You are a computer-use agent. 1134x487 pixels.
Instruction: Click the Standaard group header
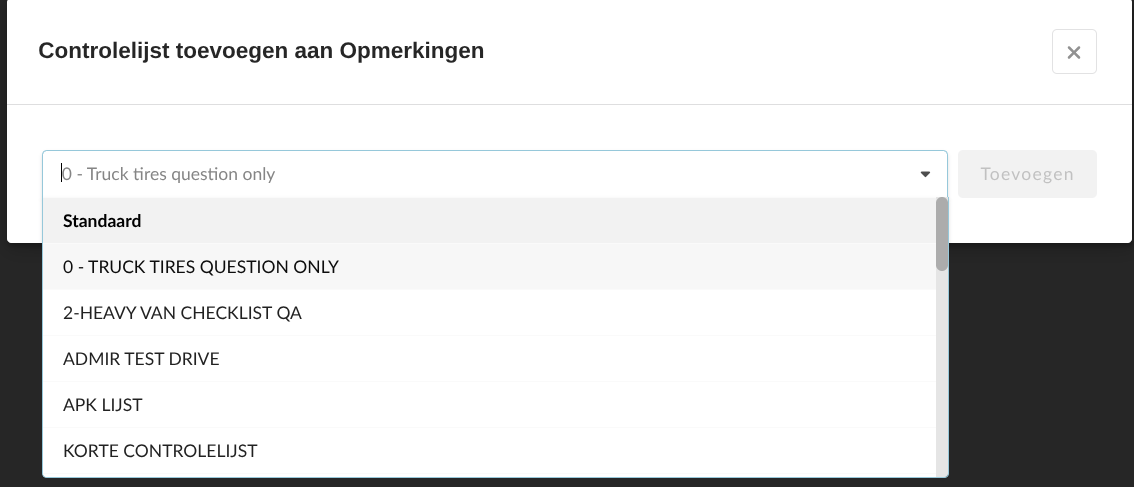pyautogui.click(x=102, y=221)
